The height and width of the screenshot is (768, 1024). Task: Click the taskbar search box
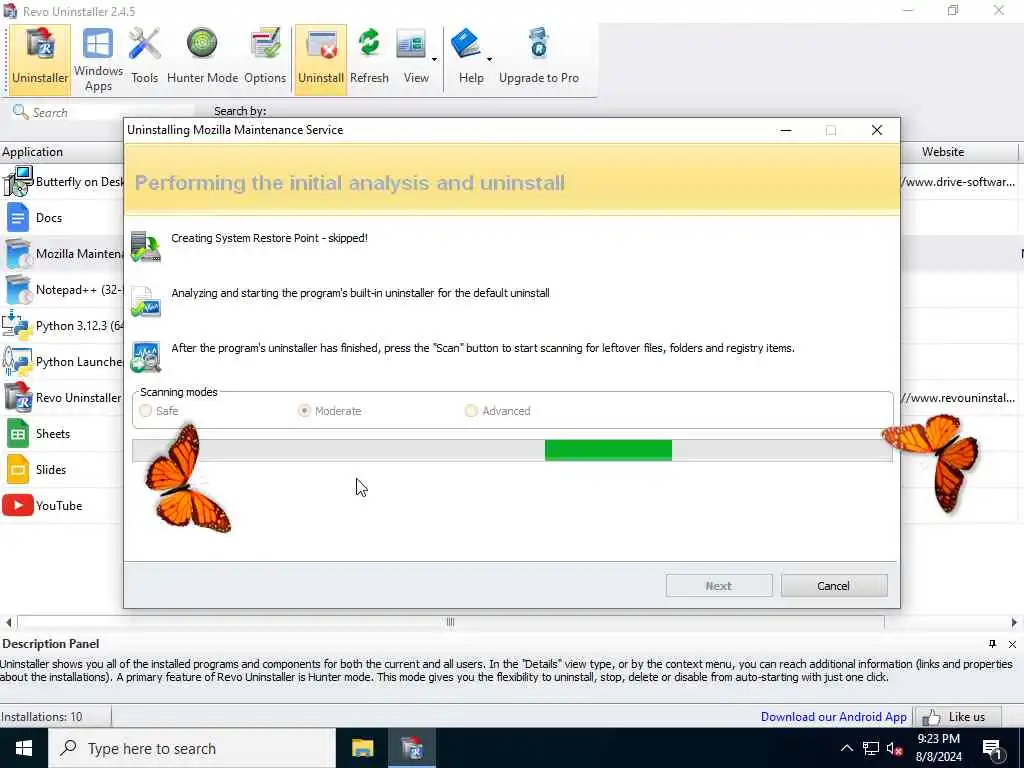coord(192,748)
